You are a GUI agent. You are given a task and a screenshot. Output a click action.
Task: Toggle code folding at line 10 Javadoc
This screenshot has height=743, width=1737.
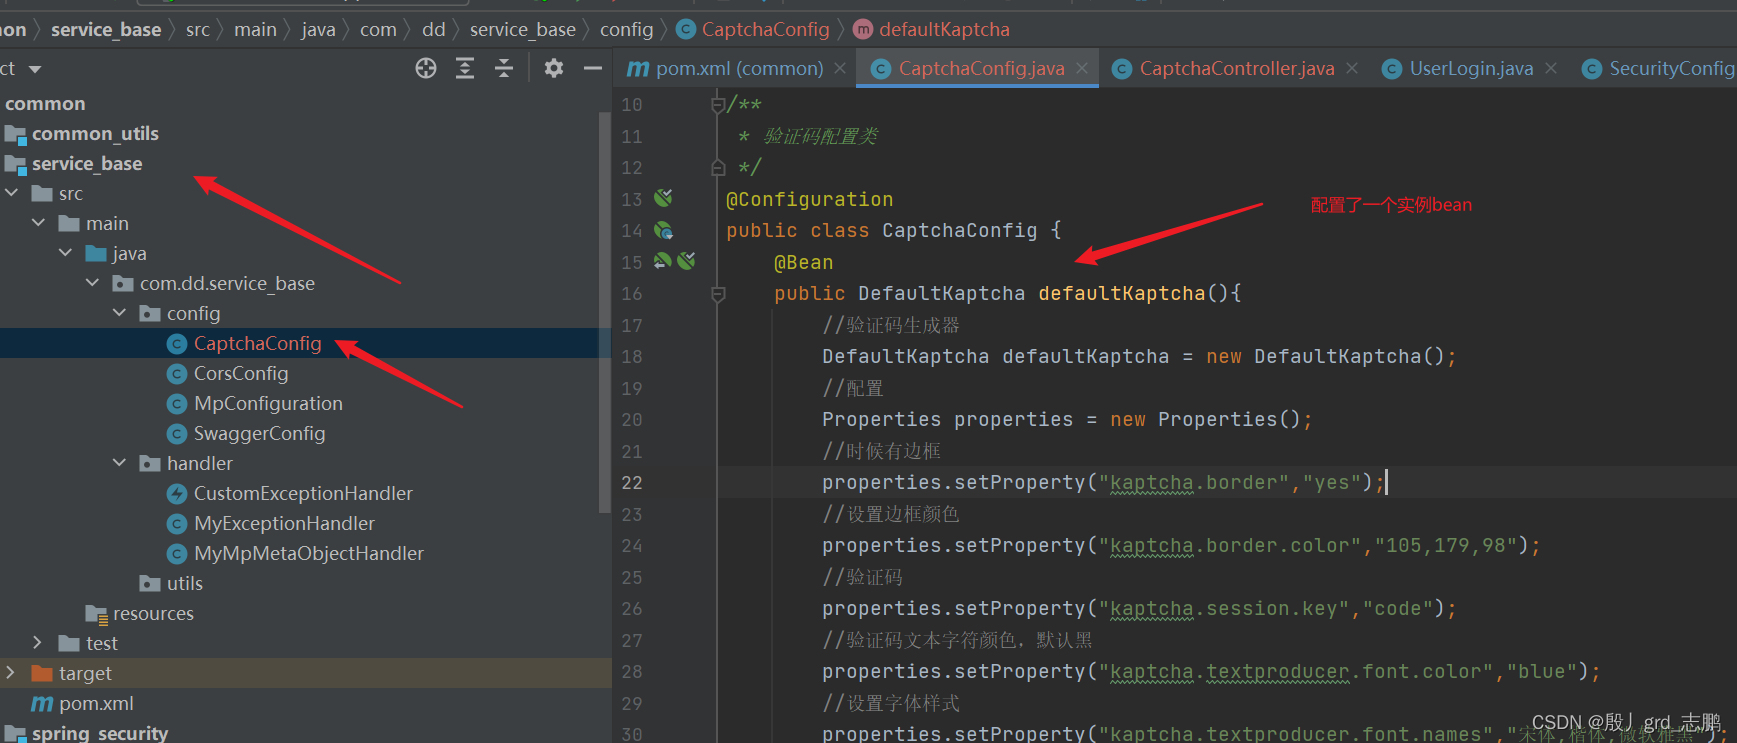pyautogui.click(x=718, y=104)
